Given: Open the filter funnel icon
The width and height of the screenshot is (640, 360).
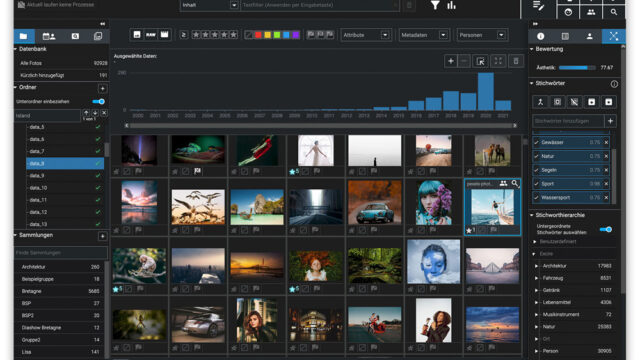Looking at the screenshot, I should click(x=435, y=5).
